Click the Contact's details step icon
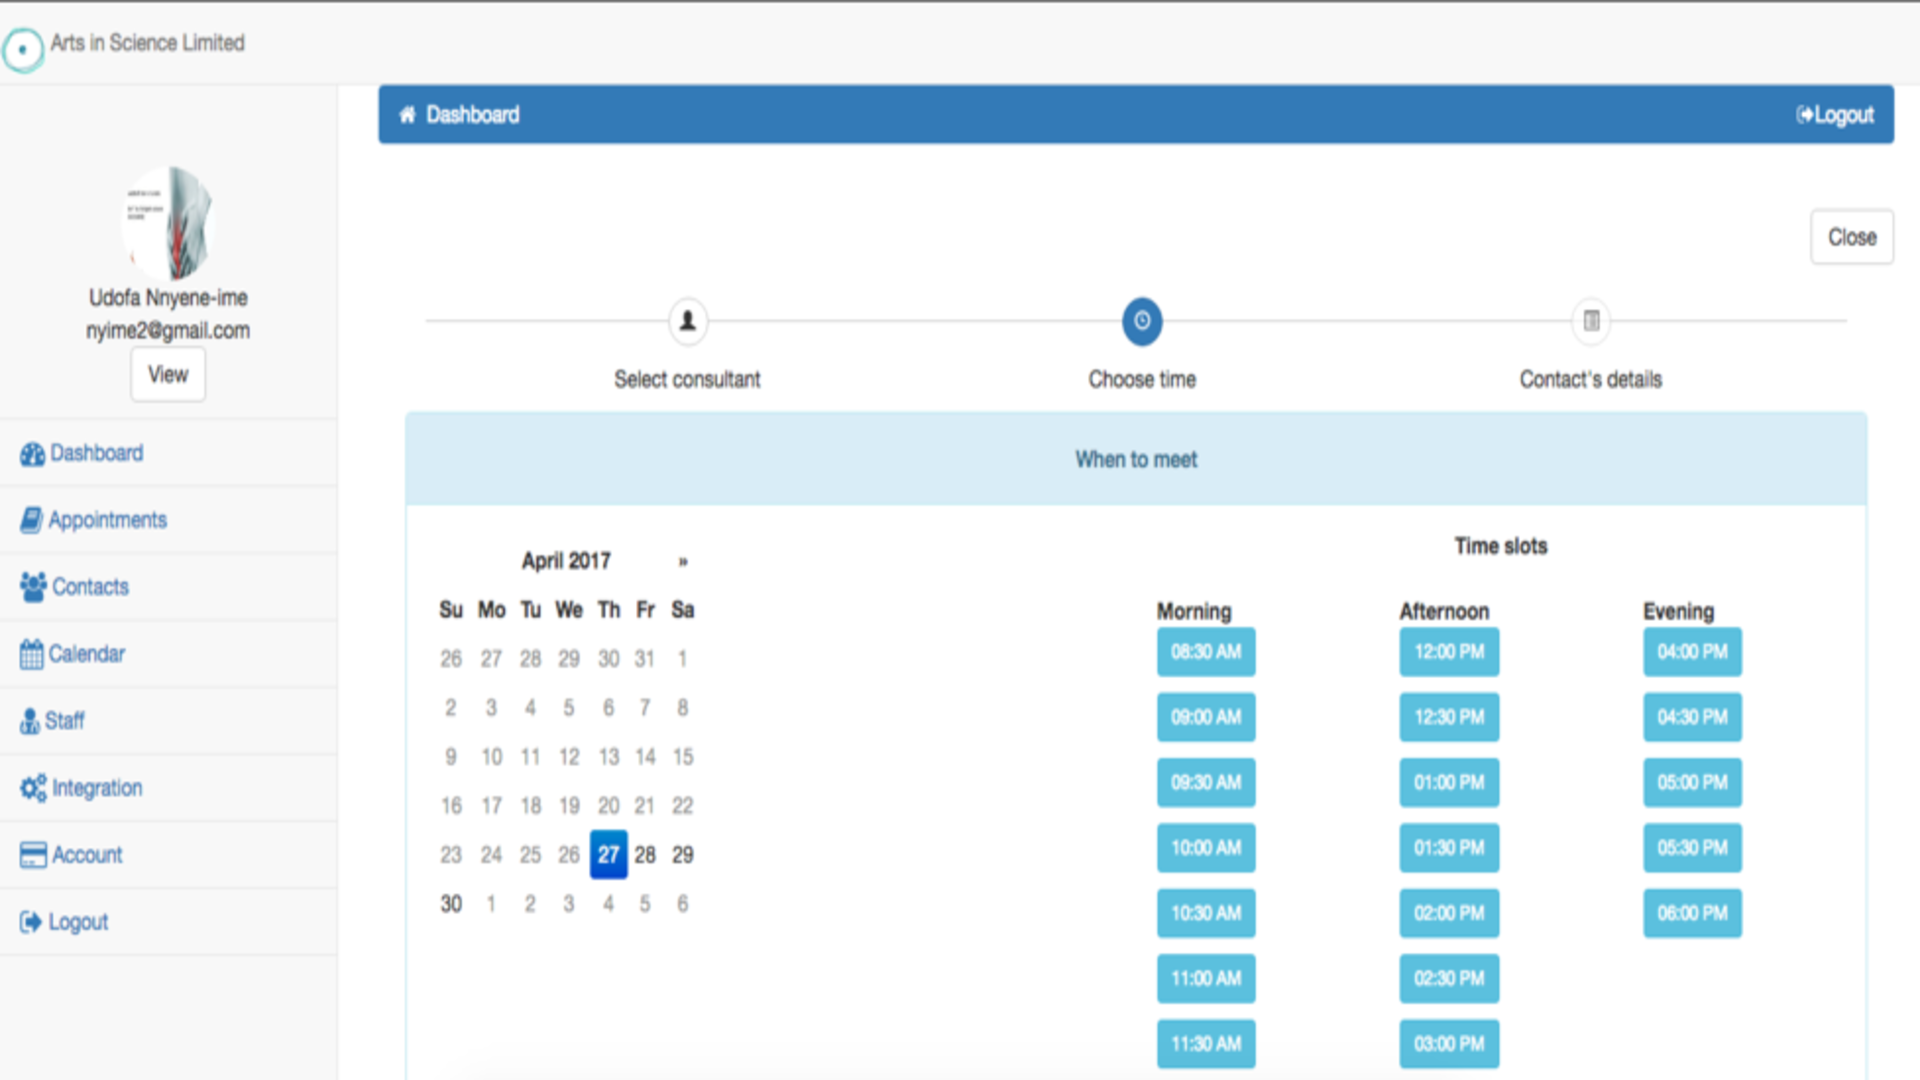Screen dimensions: 1920x1080 coord(1591,321)
